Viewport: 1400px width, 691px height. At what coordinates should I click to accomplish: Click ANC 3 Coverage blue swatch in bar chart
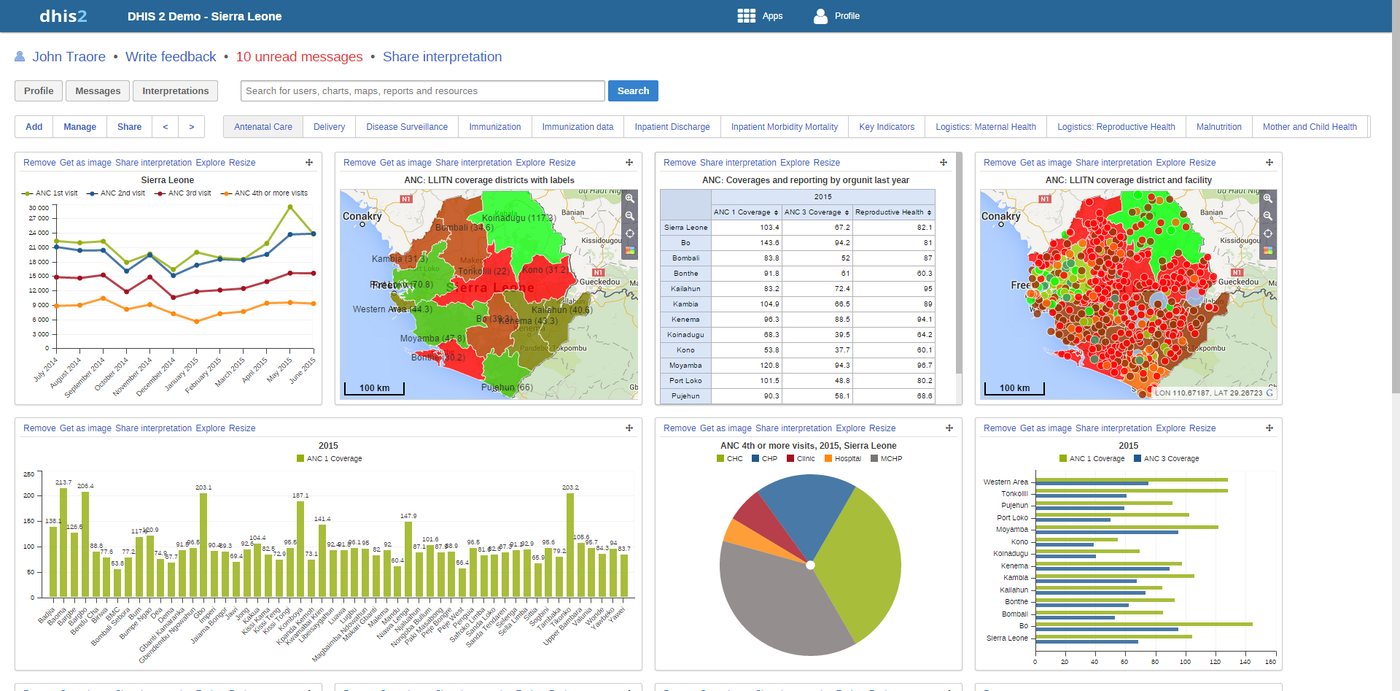tap(1139, 458)
